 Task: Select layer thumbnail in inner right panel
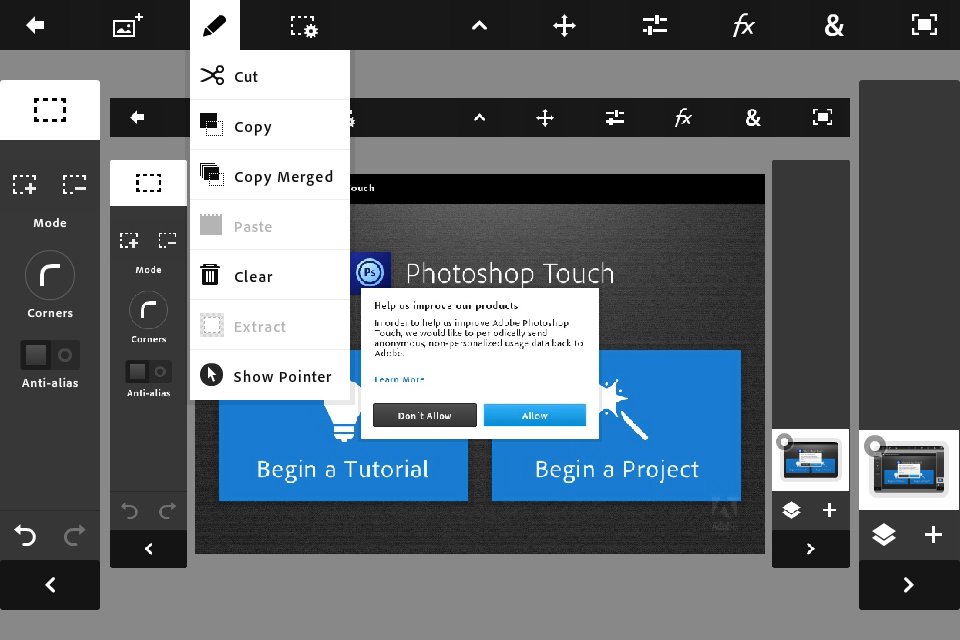click(811, 460)
